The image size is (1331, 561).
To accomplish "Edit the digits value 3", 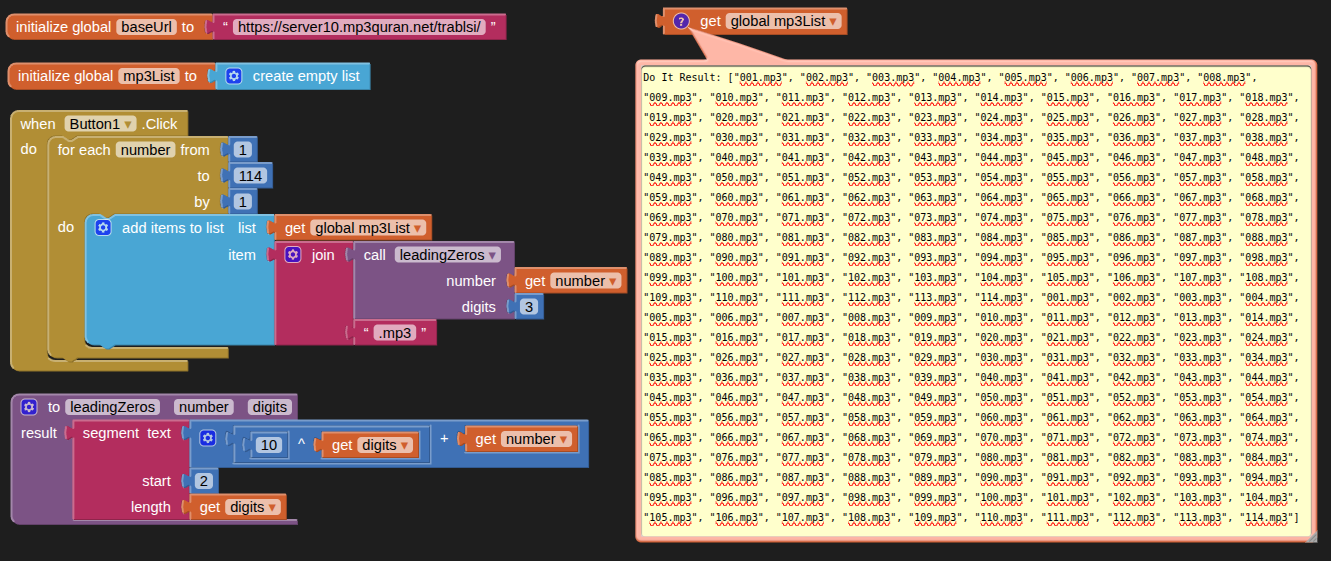I will (528, 307).
